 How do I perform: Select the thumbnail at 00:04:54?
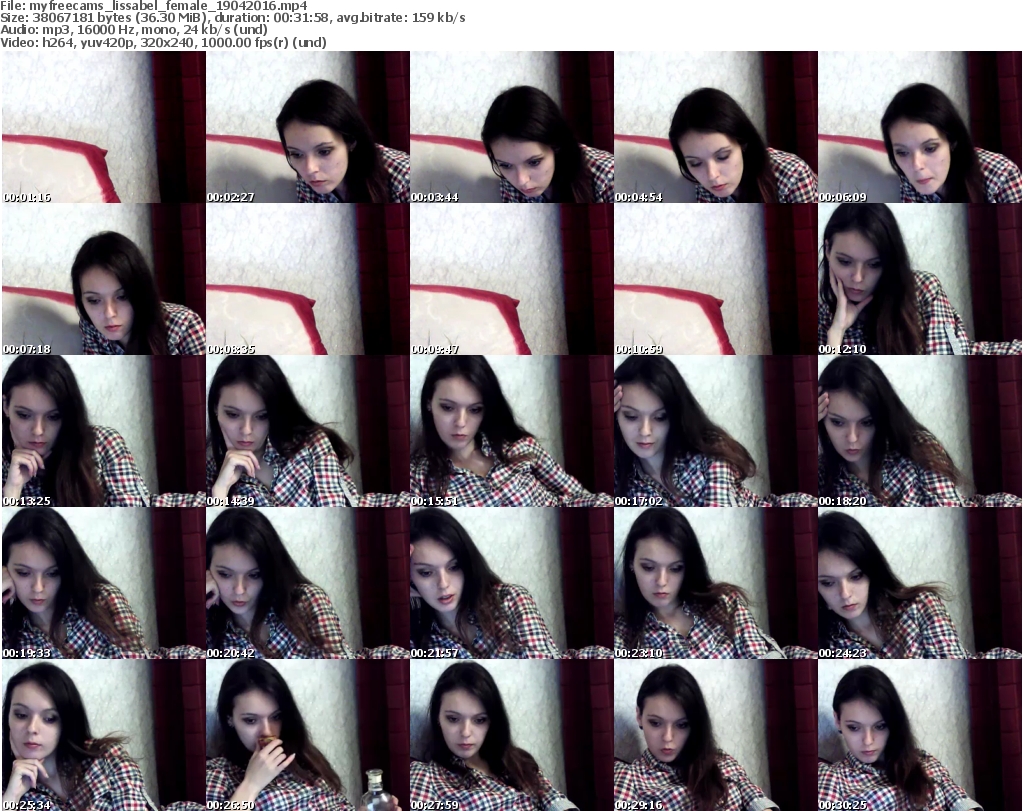point(716,127)
